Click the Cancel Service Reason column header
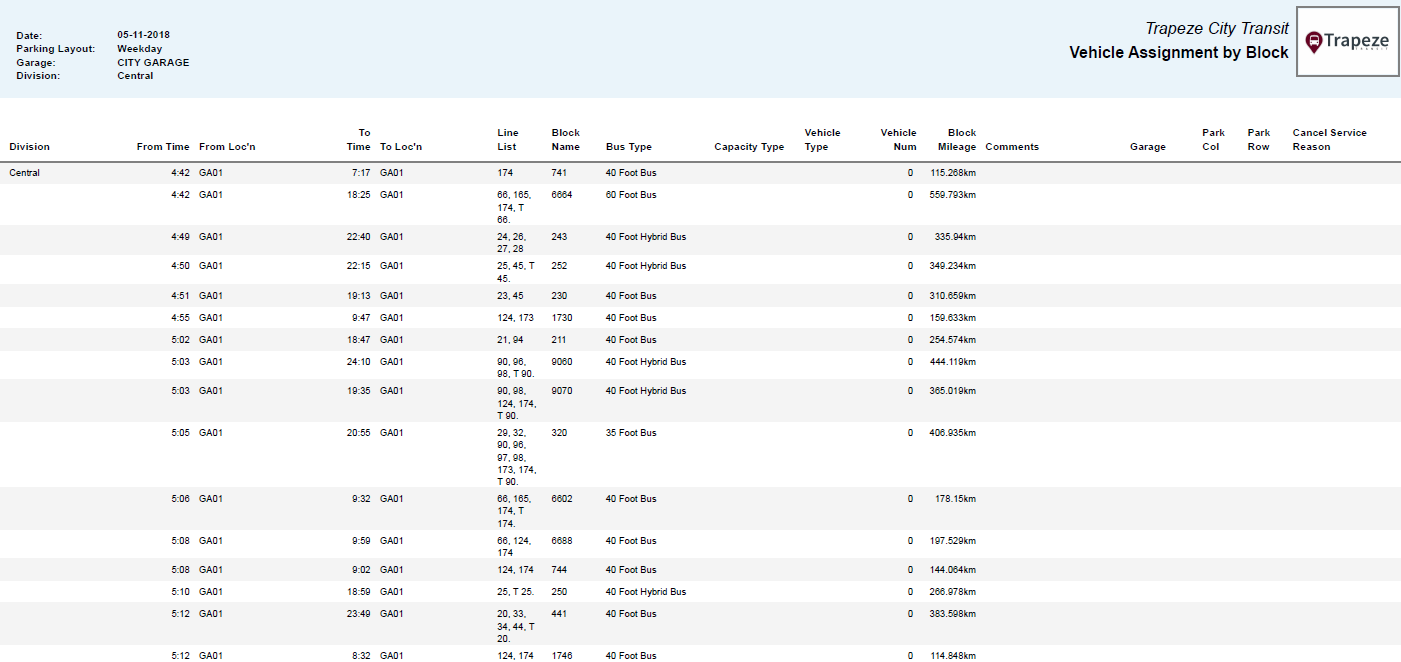This screenshot has width=1401, height=662. pos(1329,139)
